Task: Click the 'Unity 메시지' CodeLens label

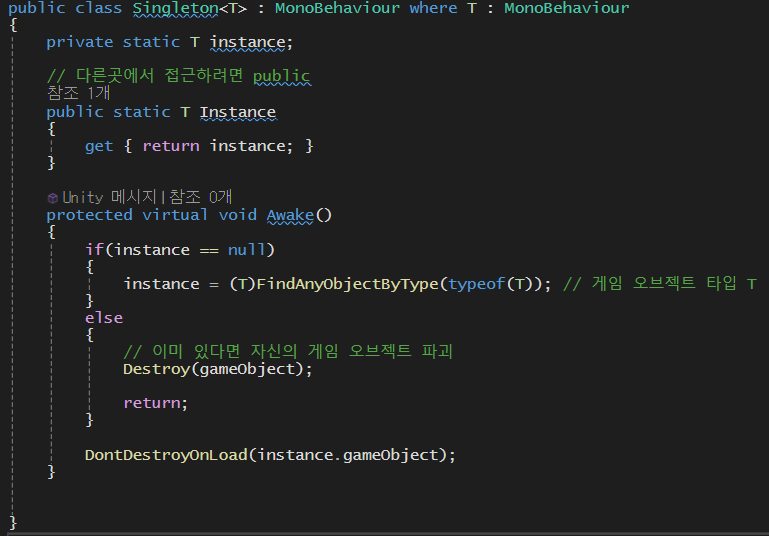Action: (109, 197)
